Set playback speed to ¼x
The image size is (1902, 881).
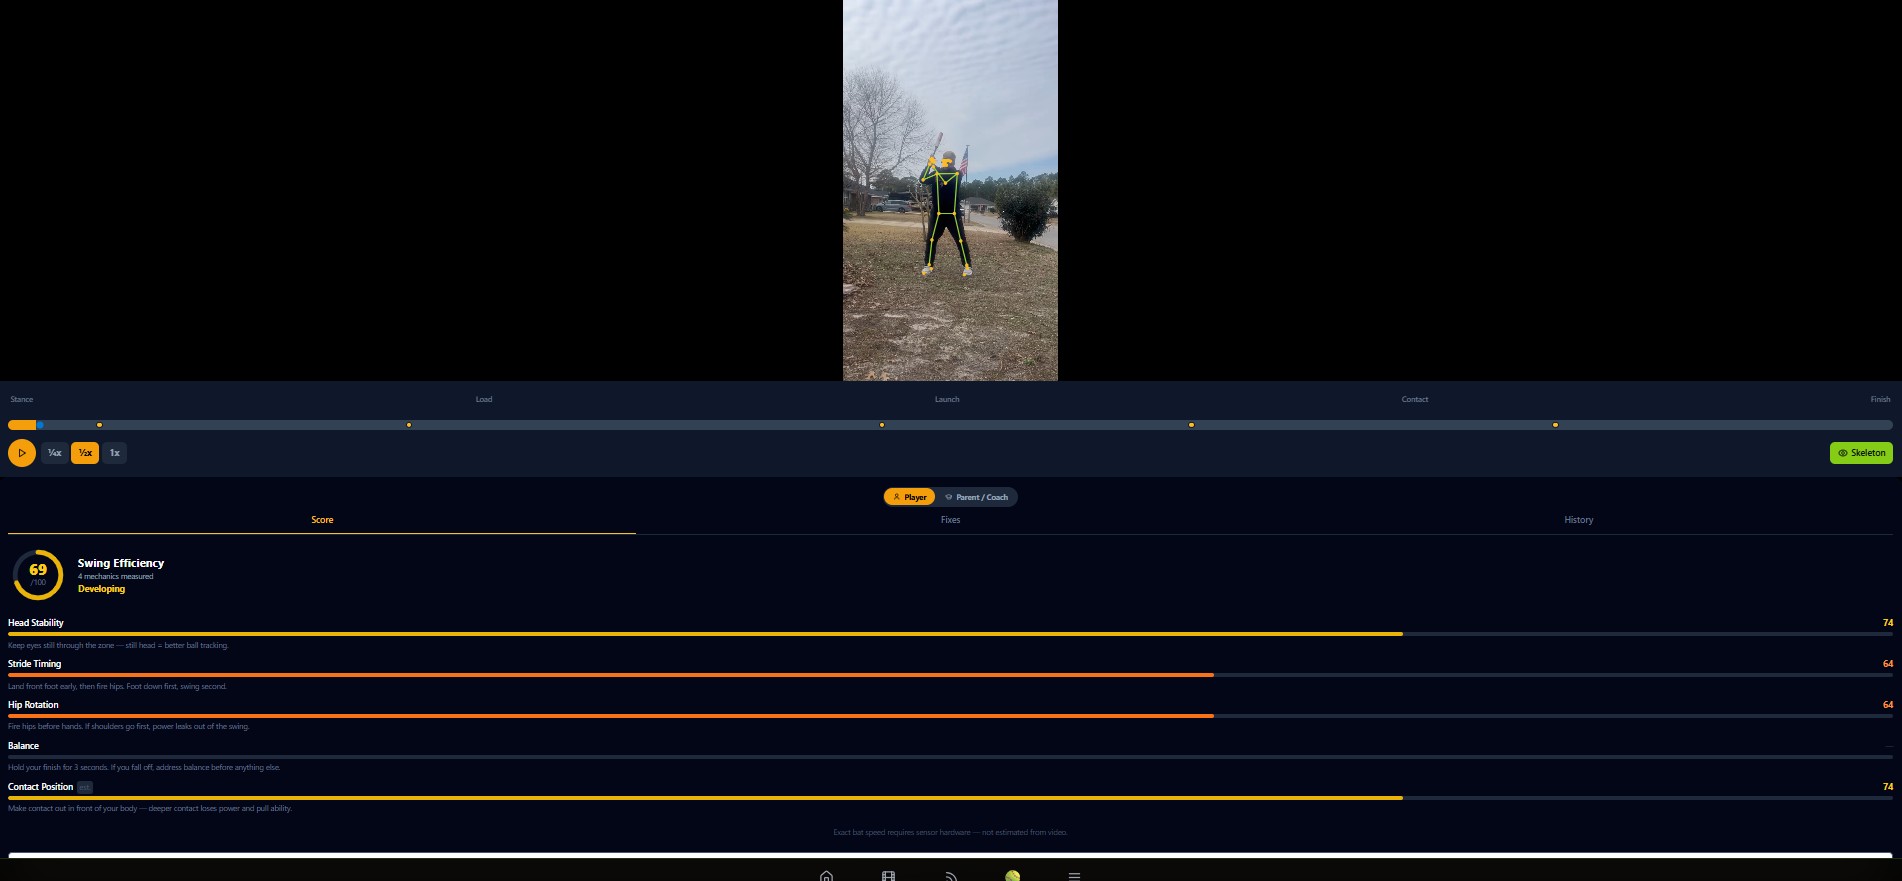click(55, 453)
